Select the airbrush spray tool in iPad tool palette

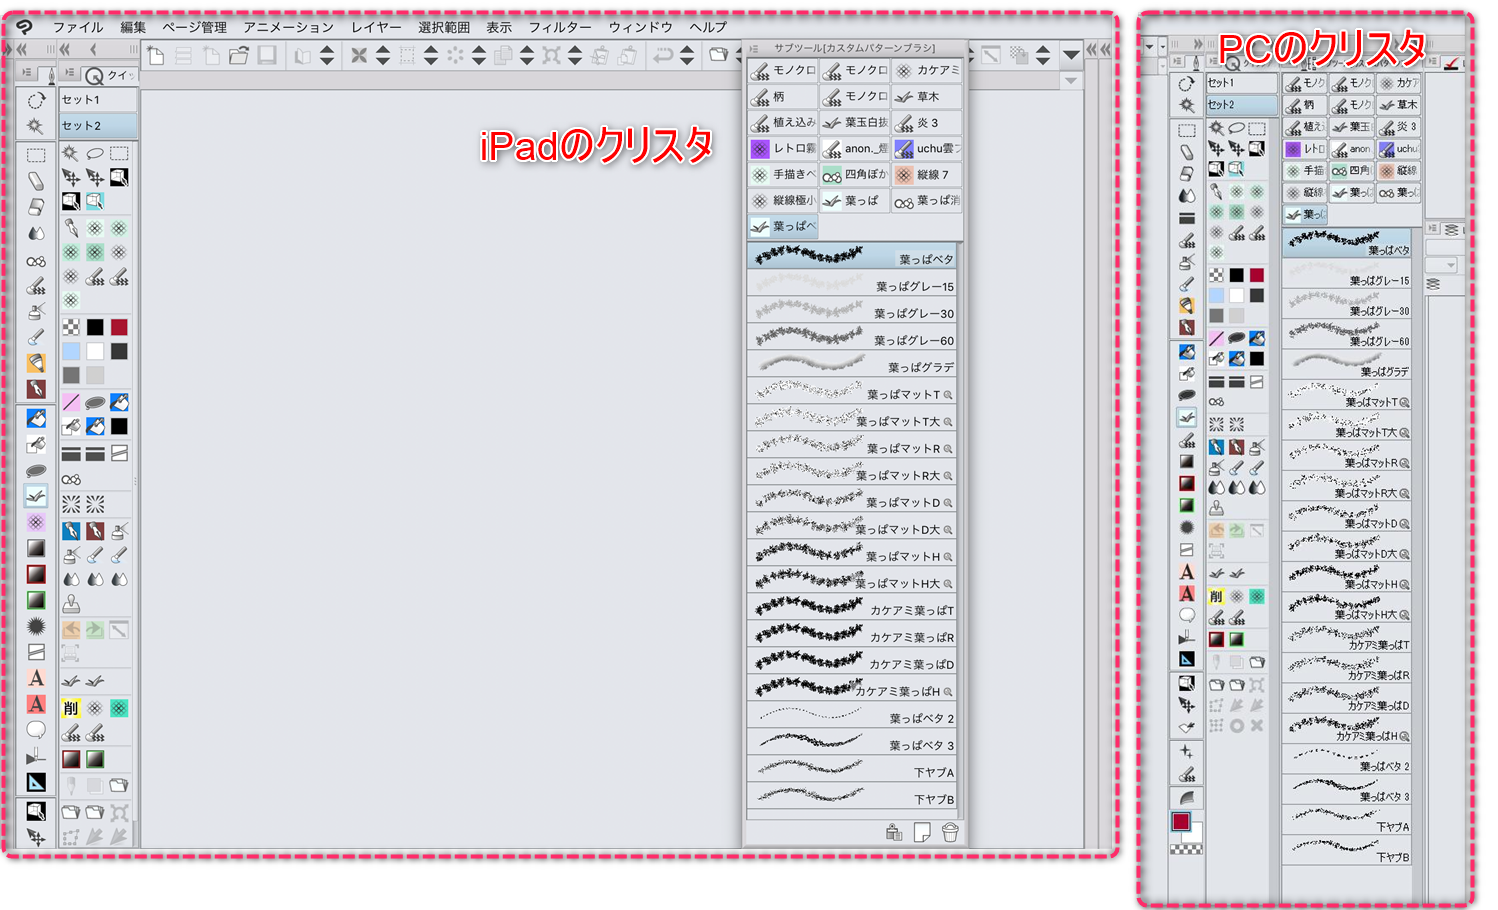pos(36,312)
